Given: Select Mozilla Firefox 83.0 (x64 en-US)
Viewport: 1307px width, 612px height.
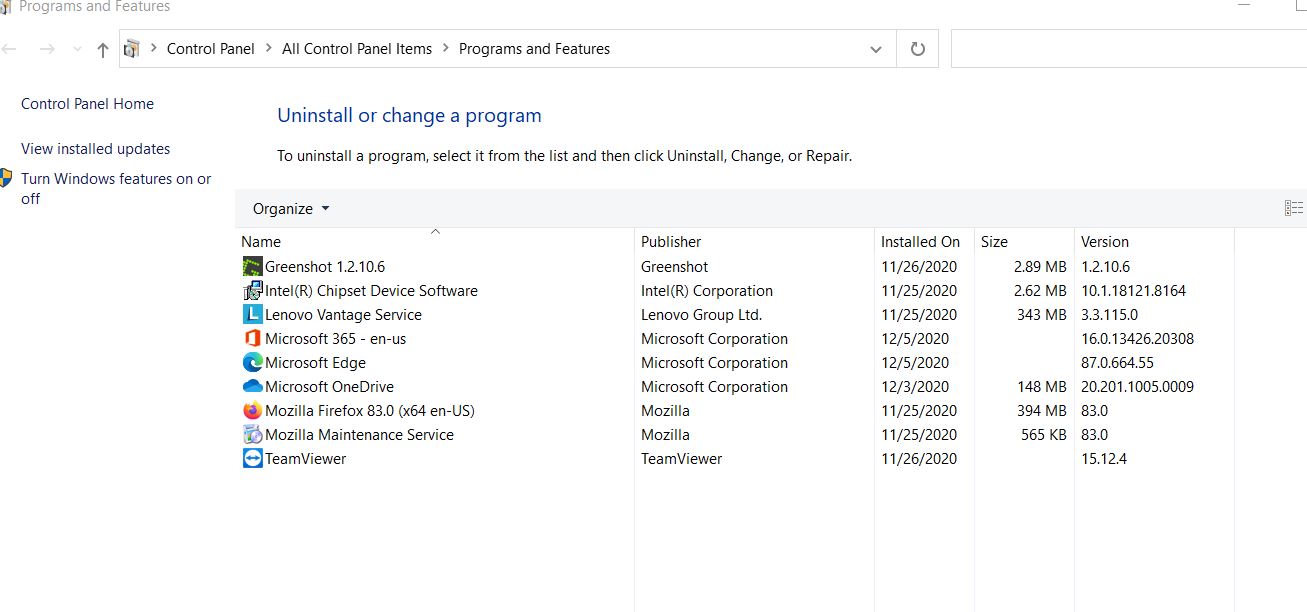Looking at the screenshot, I should coord(370,411).
